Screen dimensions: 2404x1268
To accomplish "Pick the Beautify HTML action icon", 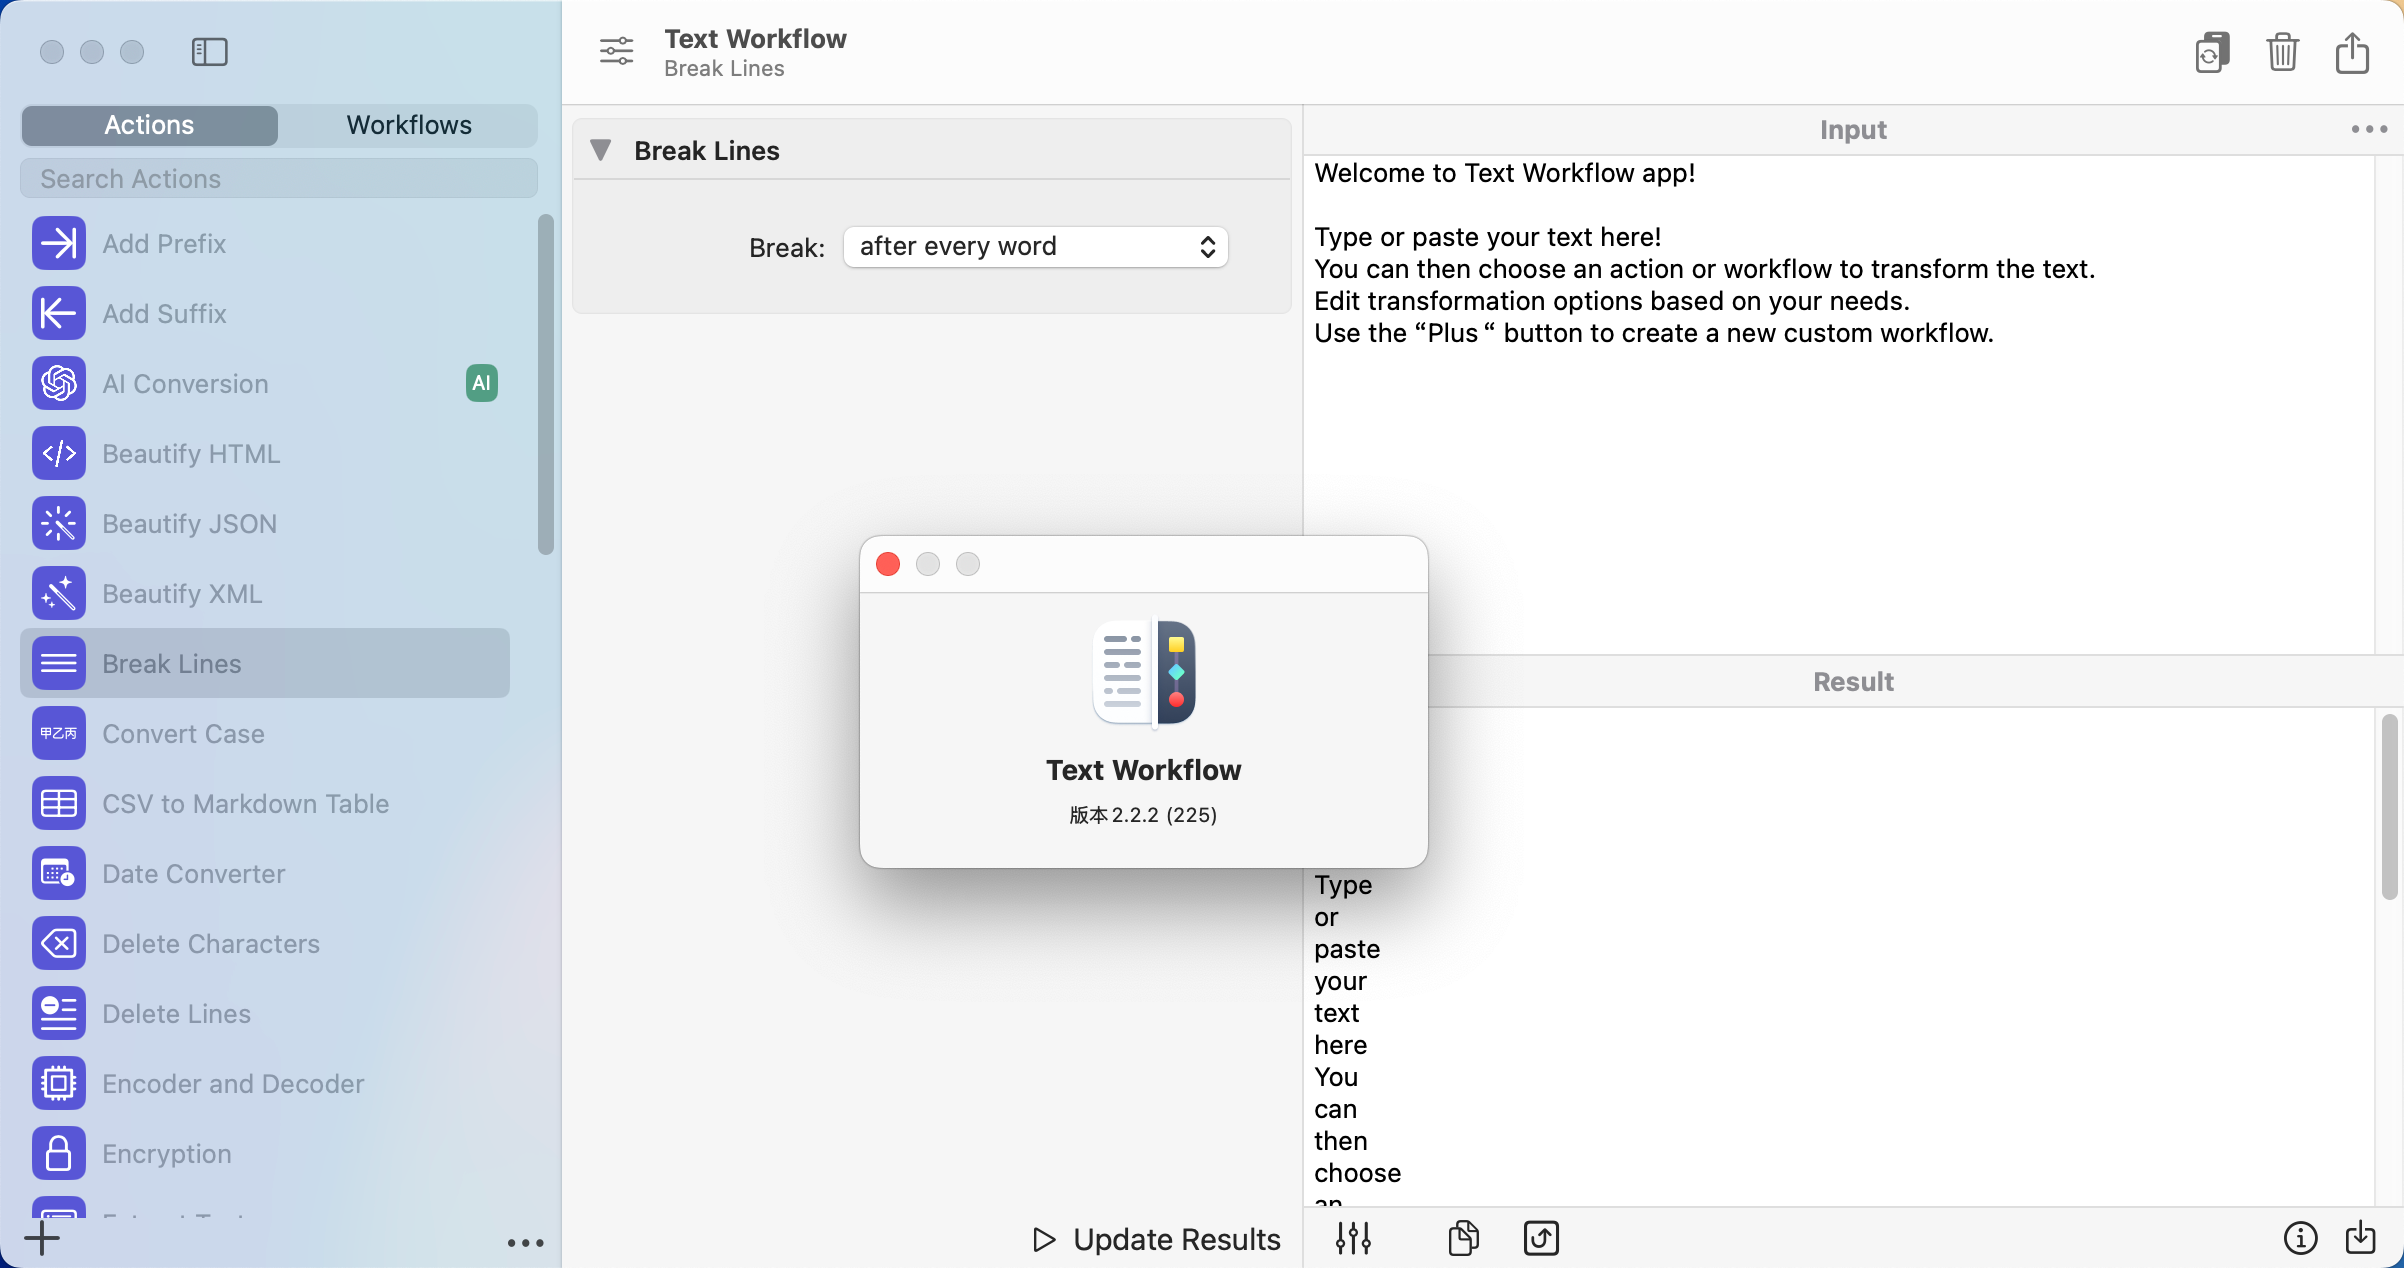I will click(59, 453).
